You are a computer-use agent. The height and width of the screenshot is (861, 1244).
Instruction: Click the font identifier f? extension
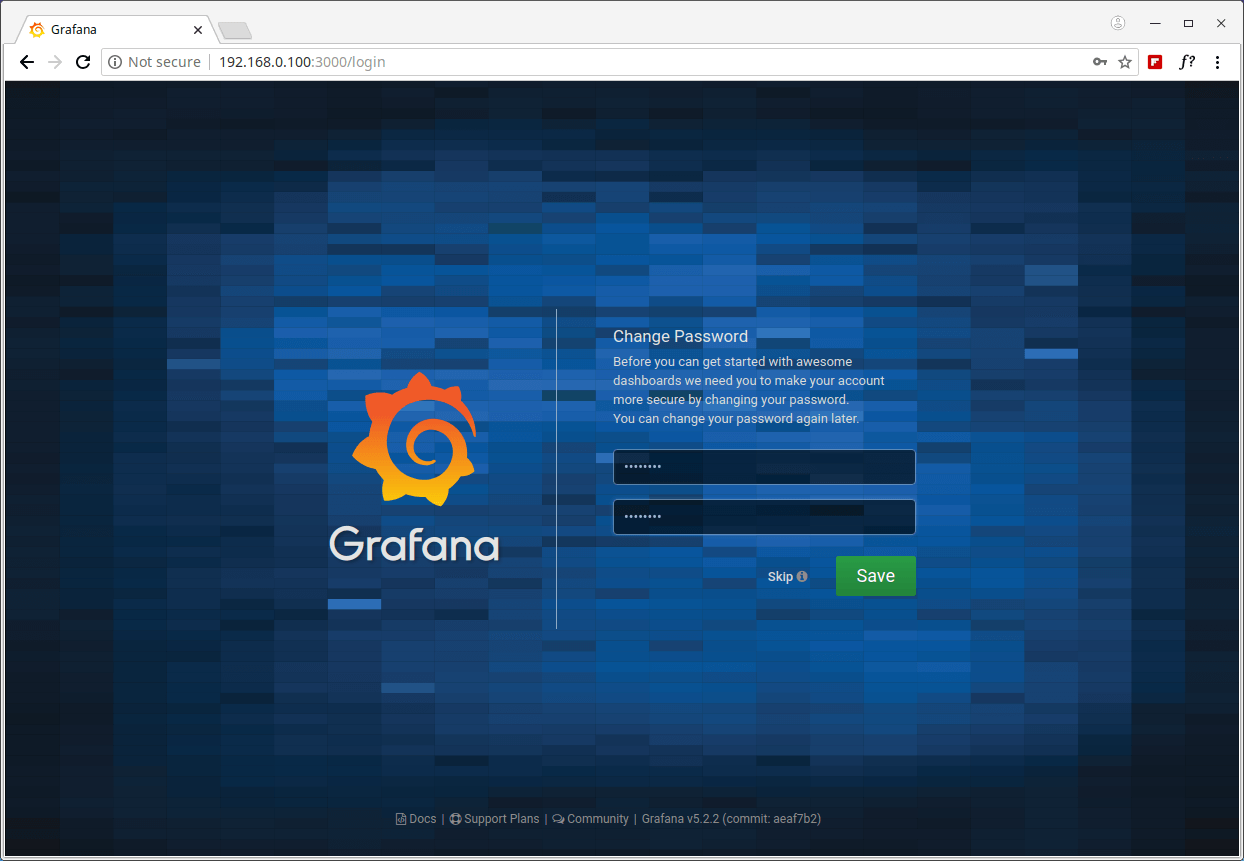click(x=1186, y=62)
